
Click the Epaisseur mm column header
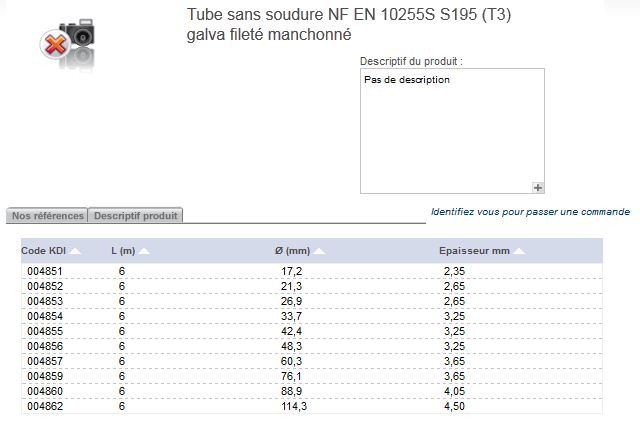(474, 251)
